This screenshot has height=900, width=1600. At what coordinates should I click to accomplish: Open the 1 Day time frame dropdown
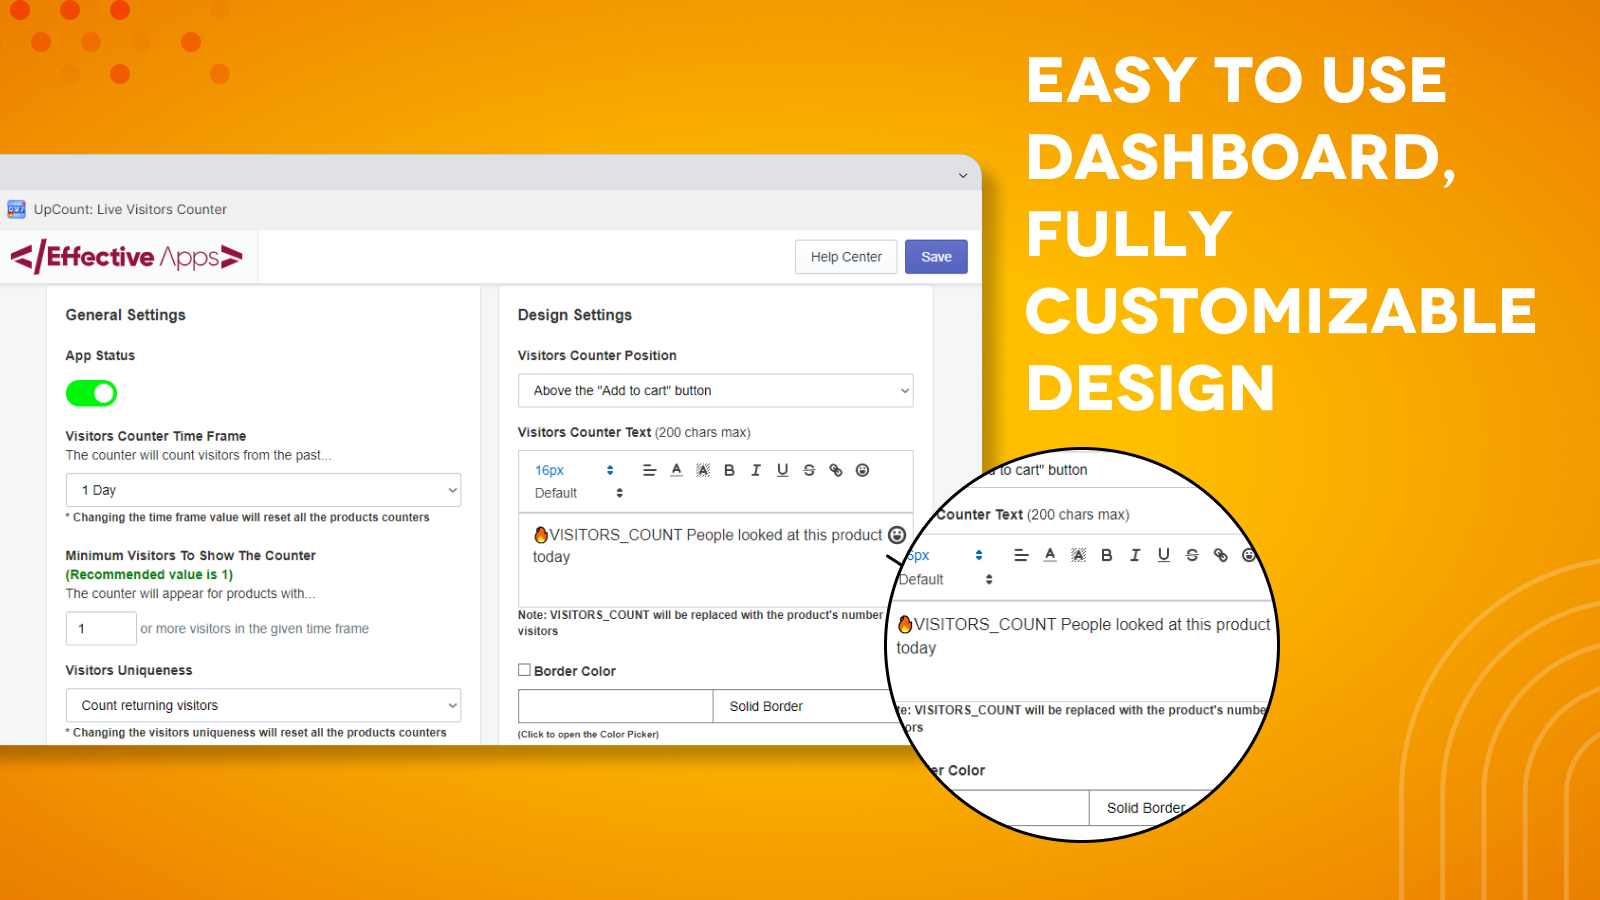pyautogui.click(x=263, y=490)
